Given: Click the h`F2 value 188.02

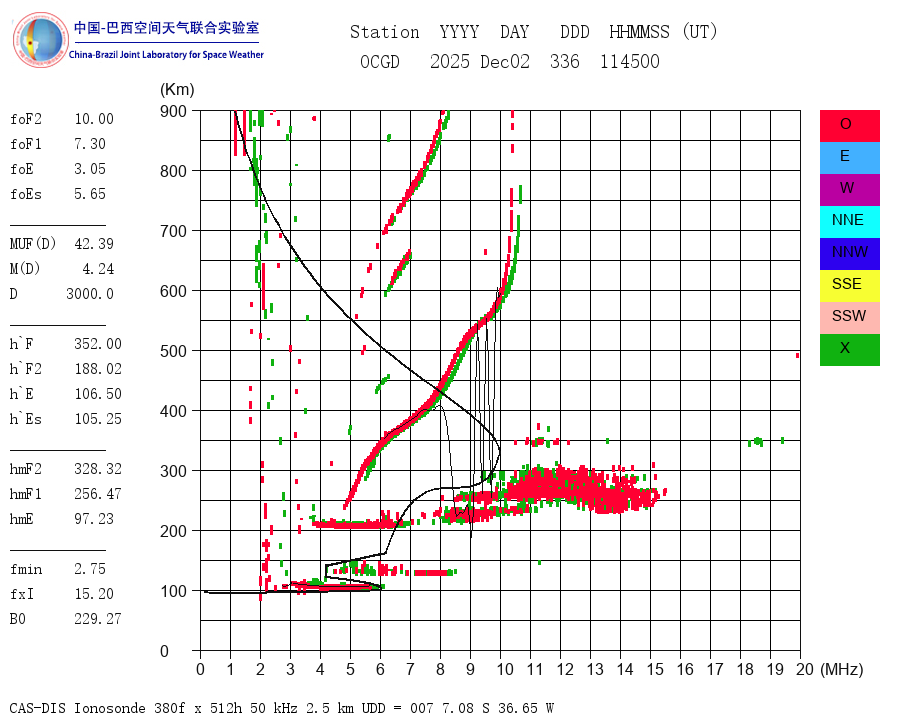Looking at the screenshot, I should point(98,369).
